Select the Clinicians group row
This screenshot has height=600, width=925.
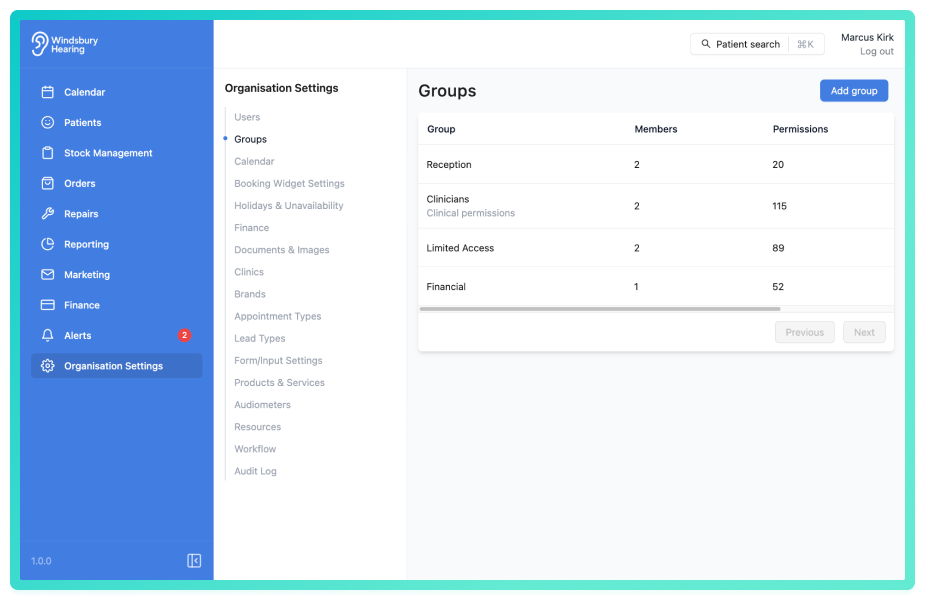pyautogui.click(x=656, y=206)
